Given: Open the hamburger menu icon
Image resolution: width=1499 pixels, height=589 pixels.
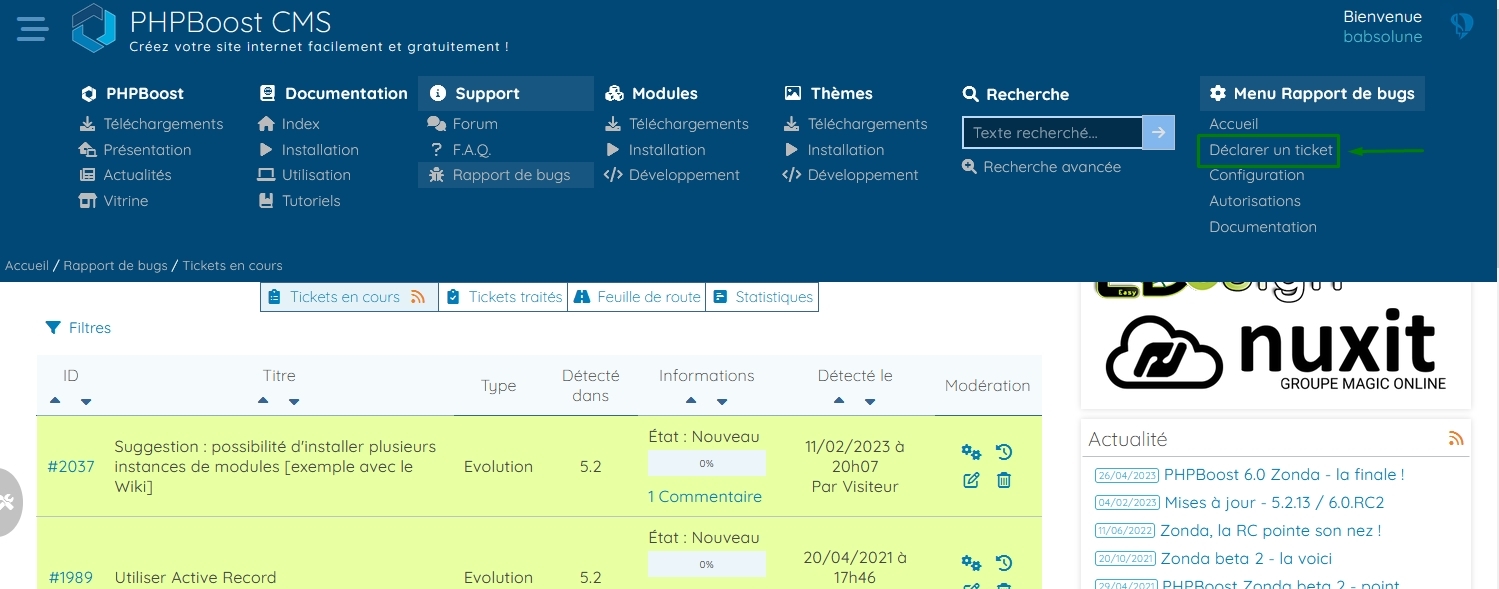Looking at the screenshot, I should click(x=32, y=28).
